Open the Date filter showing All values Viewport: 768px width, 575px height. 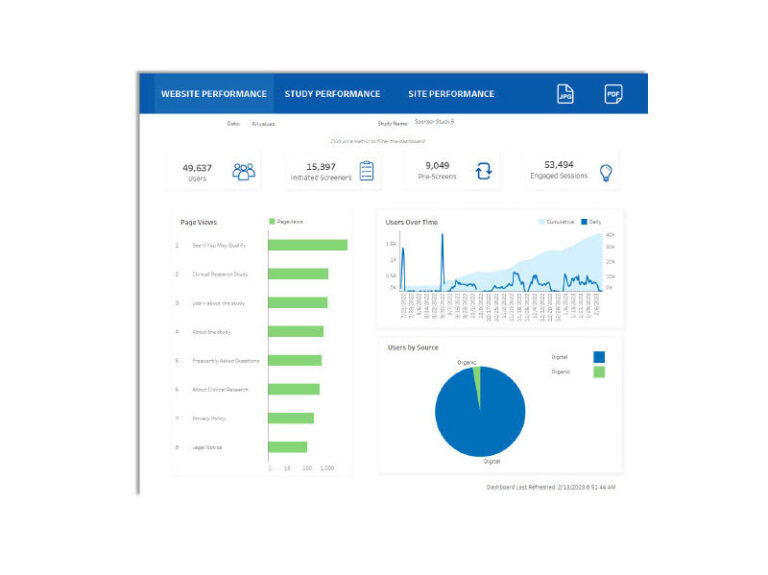pos(263,124)
